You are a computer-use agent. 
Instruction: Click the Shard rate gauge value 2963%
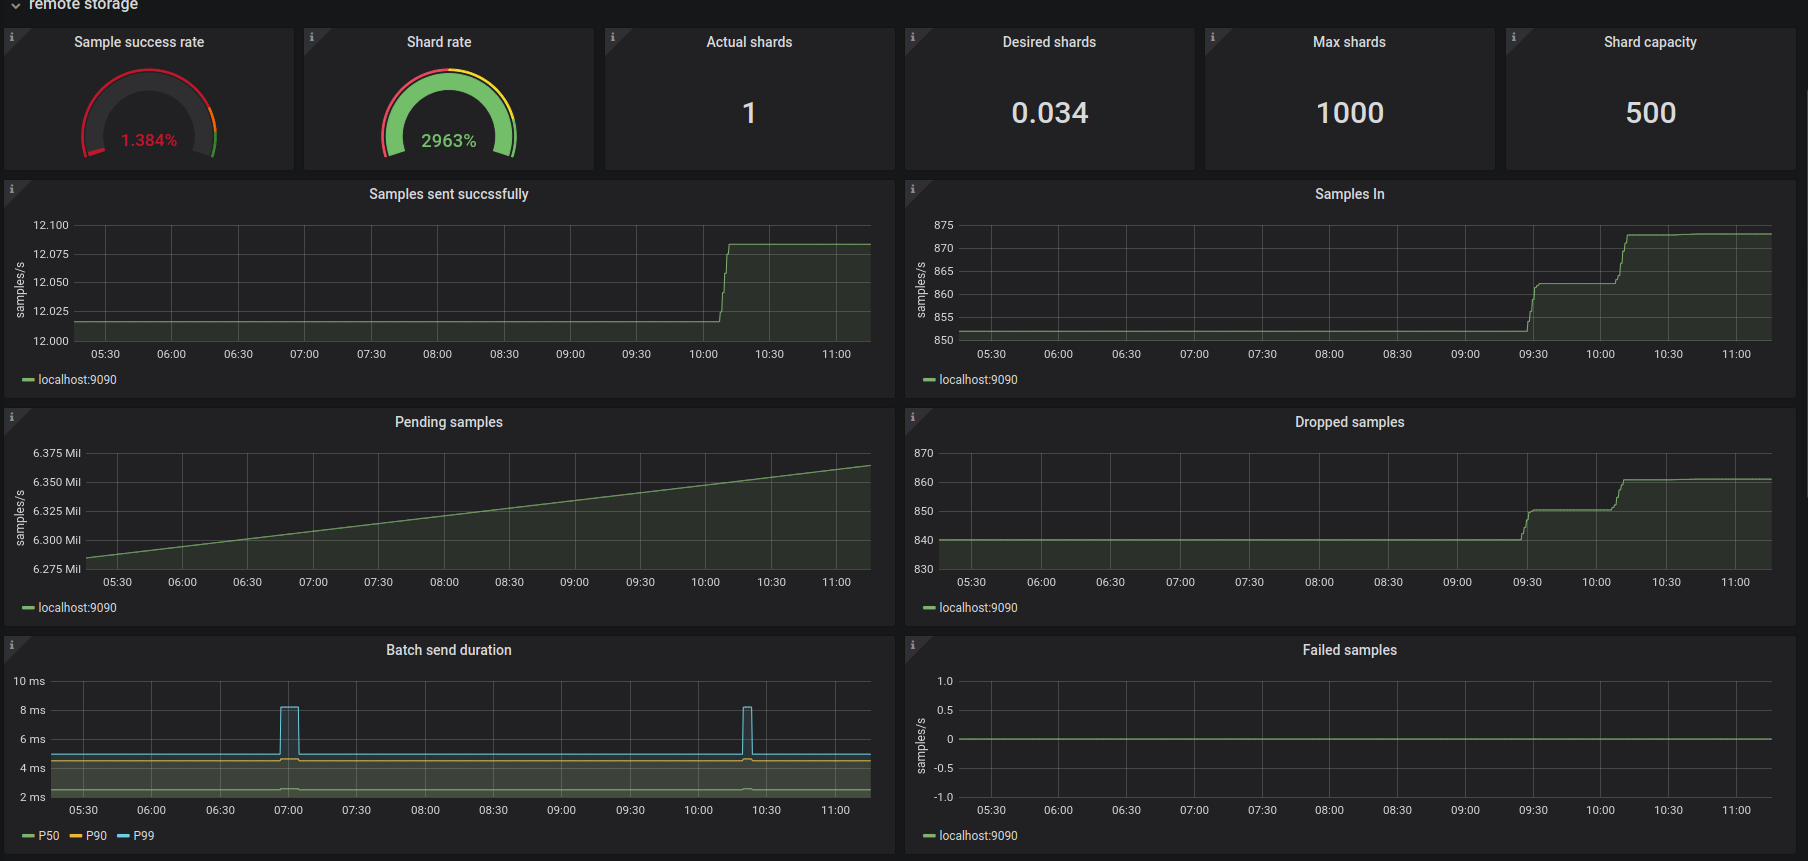coord(448,141)
